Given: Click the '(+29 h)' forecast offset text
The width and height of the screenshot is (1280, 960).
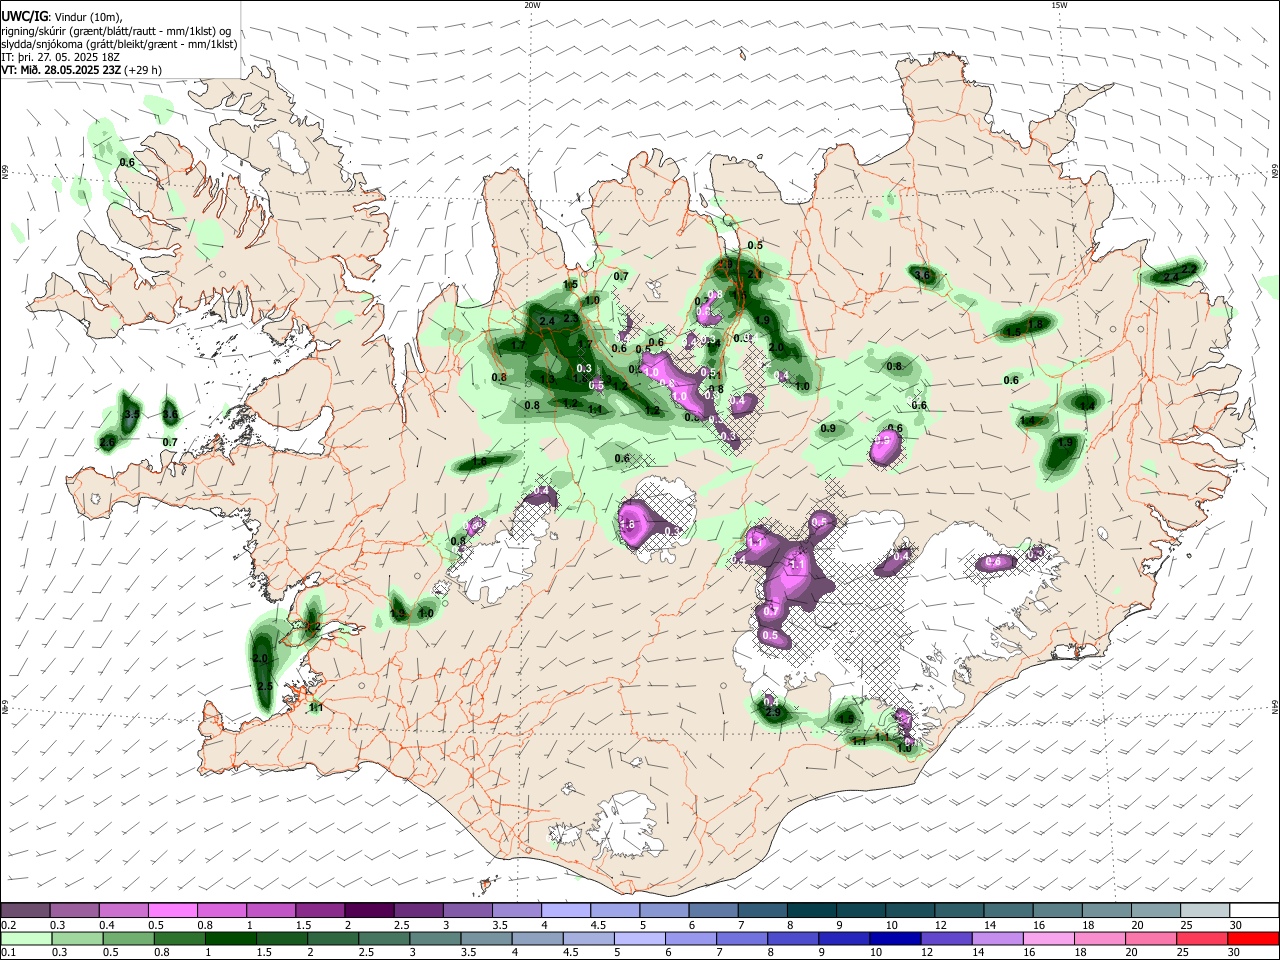Looking at the screenshot, I should (x=143, y=70).
